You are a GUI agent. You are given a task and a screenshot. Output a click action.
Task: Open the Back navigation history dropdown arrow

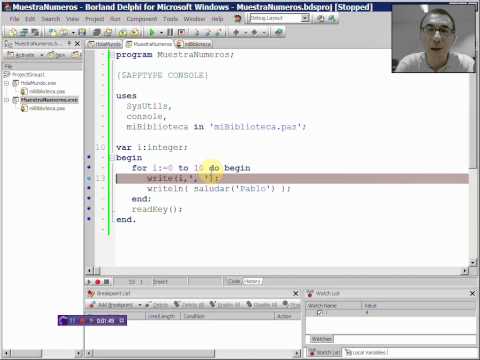(245, 33)
